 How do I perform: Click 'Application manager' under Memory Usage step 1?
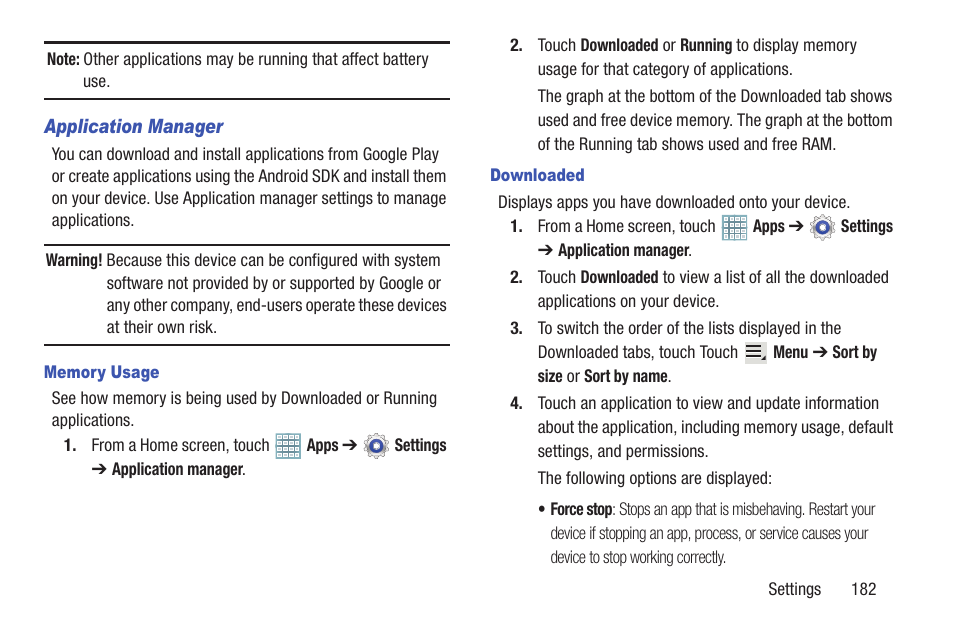(178, 470)
